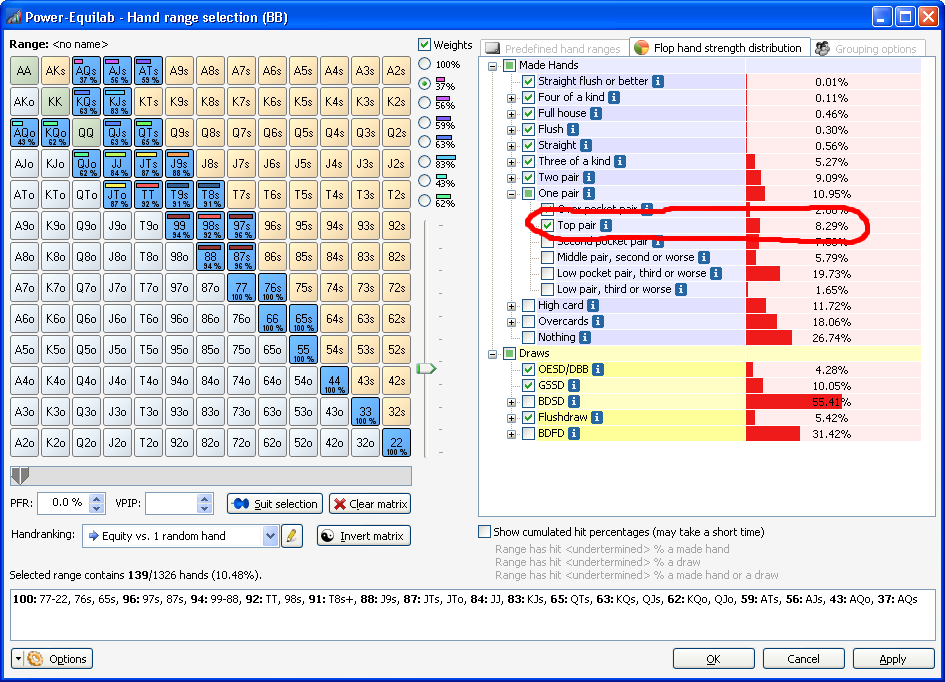Select the AKs hand cell

[x=55, y=70]
